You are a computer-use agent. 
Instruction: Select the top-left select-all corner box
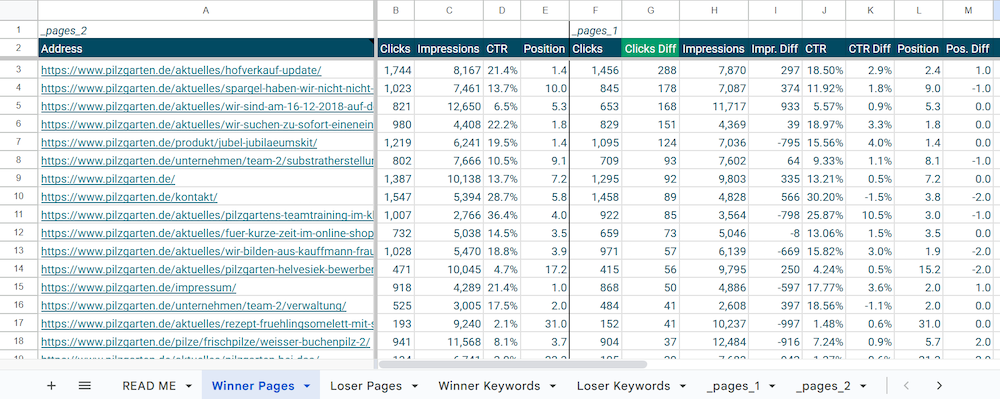18,10
